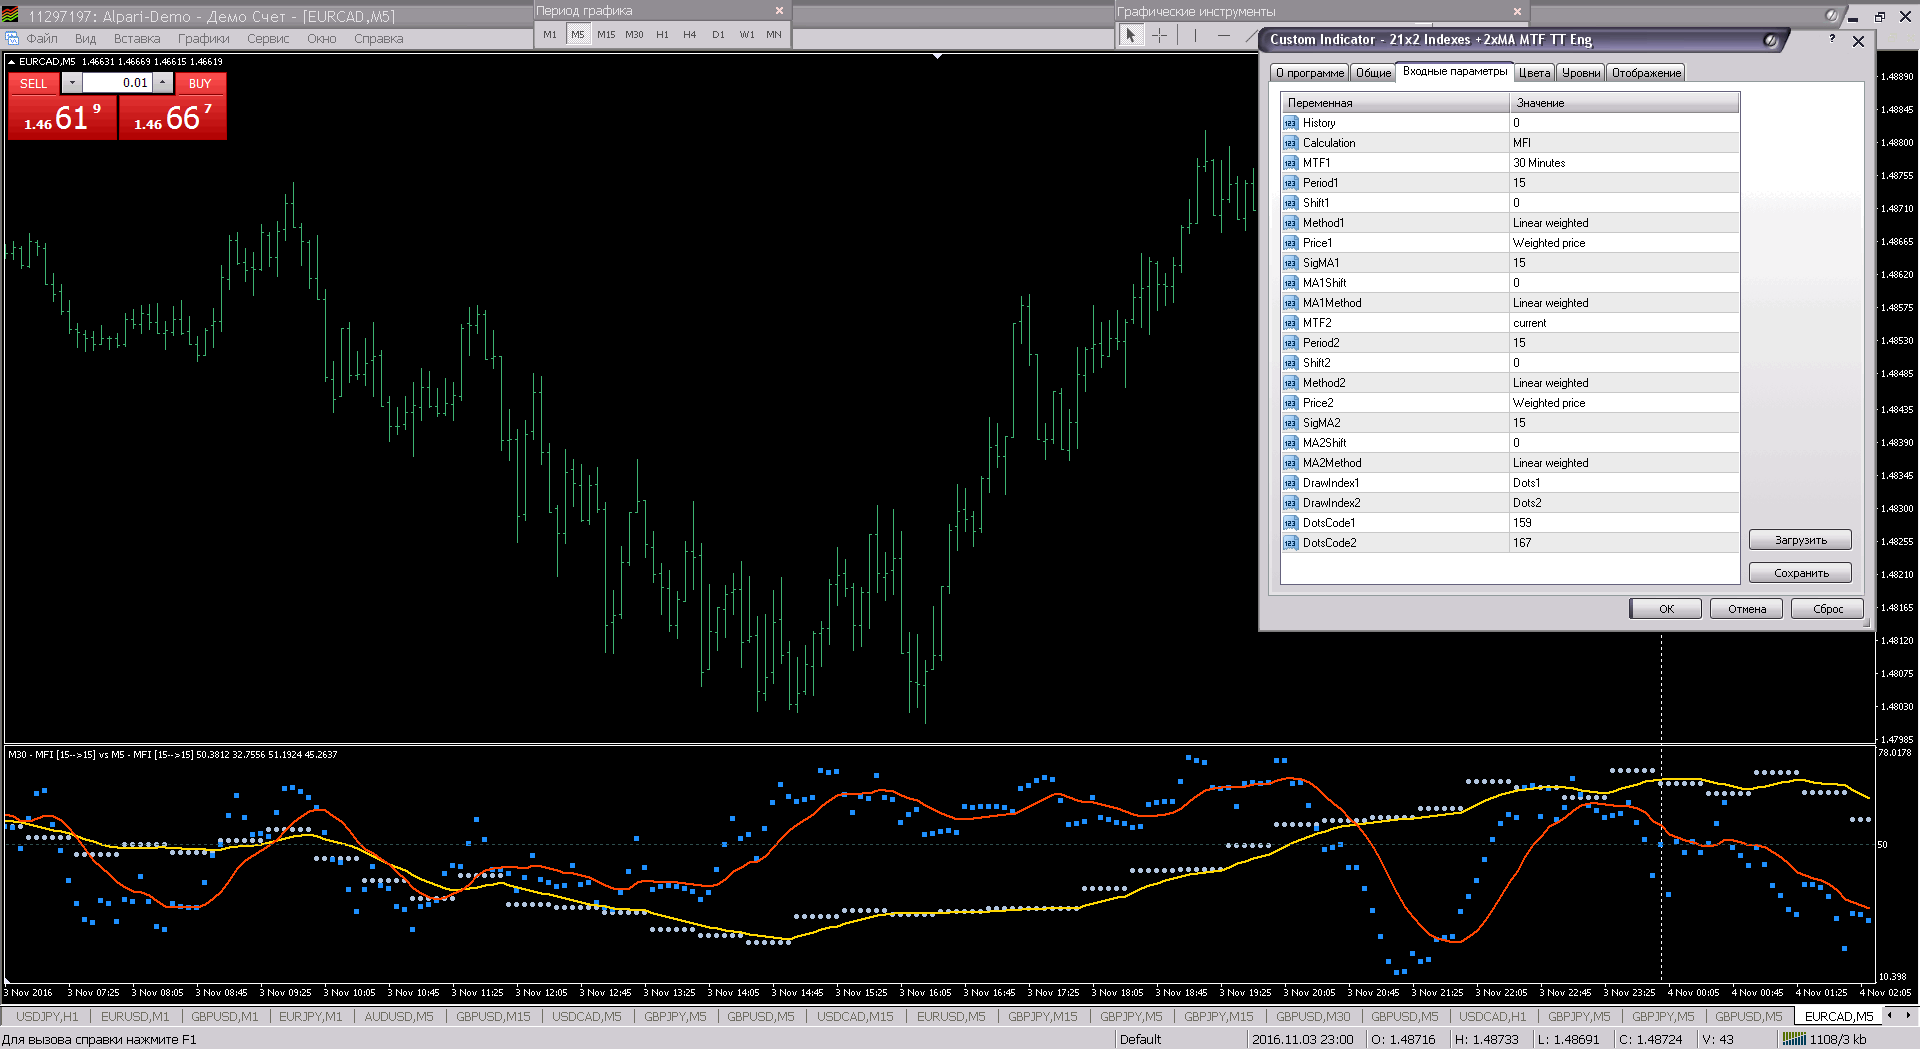Click the SELL button
Image resolution: width=1920 pixels, height=1049 pixels.
(x=34, y=84)
